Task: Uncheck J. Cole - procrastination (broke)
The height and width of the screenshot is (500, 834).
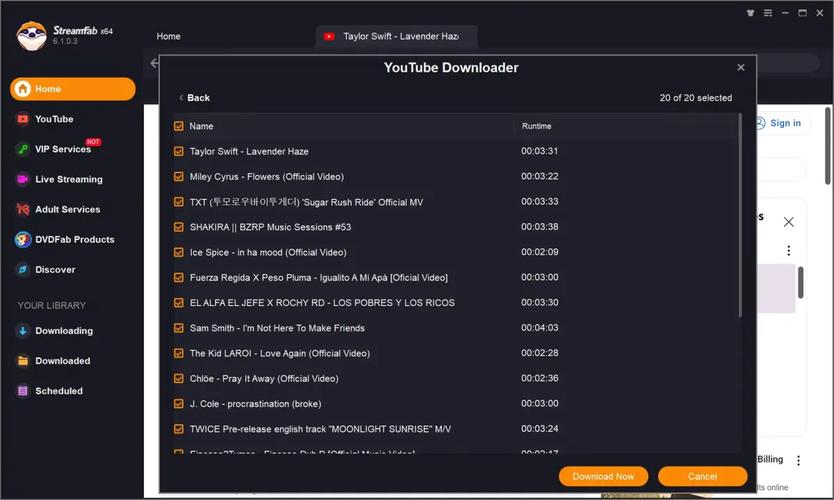Action: (x=179, y=404)
